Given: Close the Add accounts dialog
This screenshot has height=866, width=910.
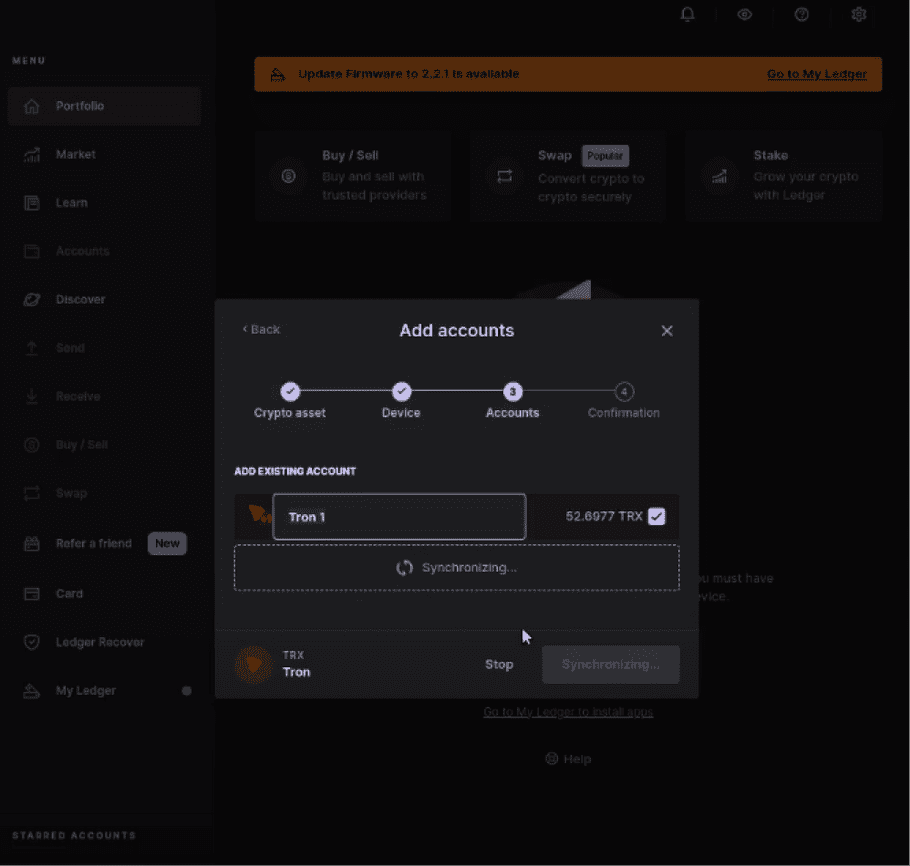Looking at the screenshot, I should pyautogui.click(x=667, y=331).
